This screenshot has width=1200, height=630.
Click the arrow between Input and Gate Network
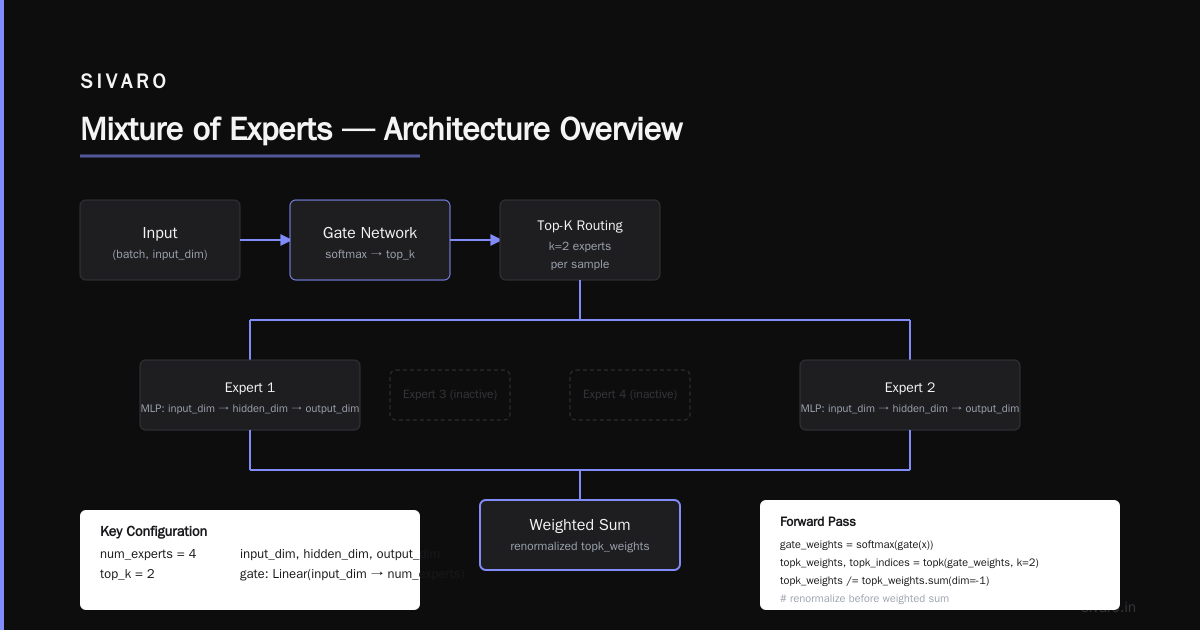point(265,240)
